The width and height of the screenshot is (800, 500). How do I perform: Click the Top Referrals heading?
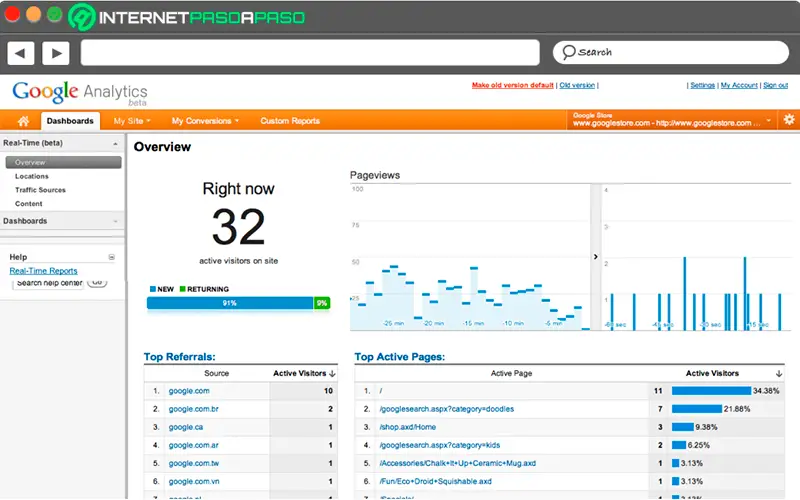point(180,357)
